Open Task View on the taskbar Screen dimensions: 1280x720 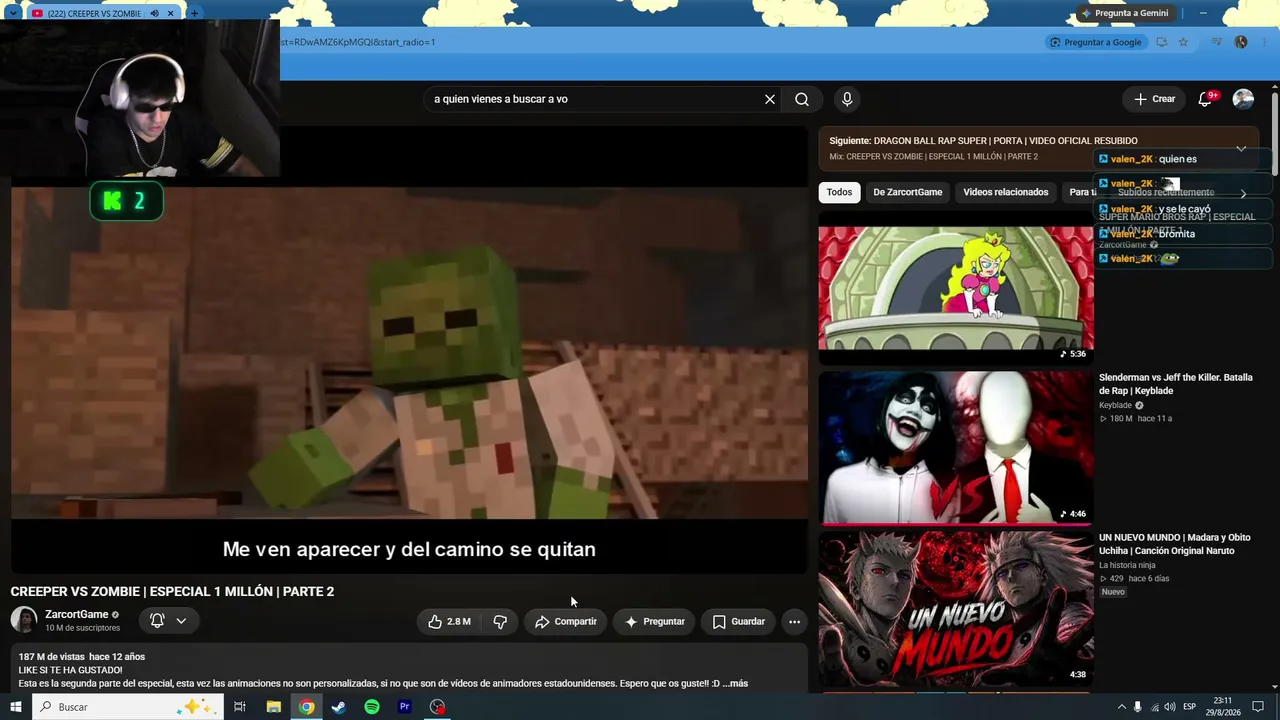click(240, 707)
